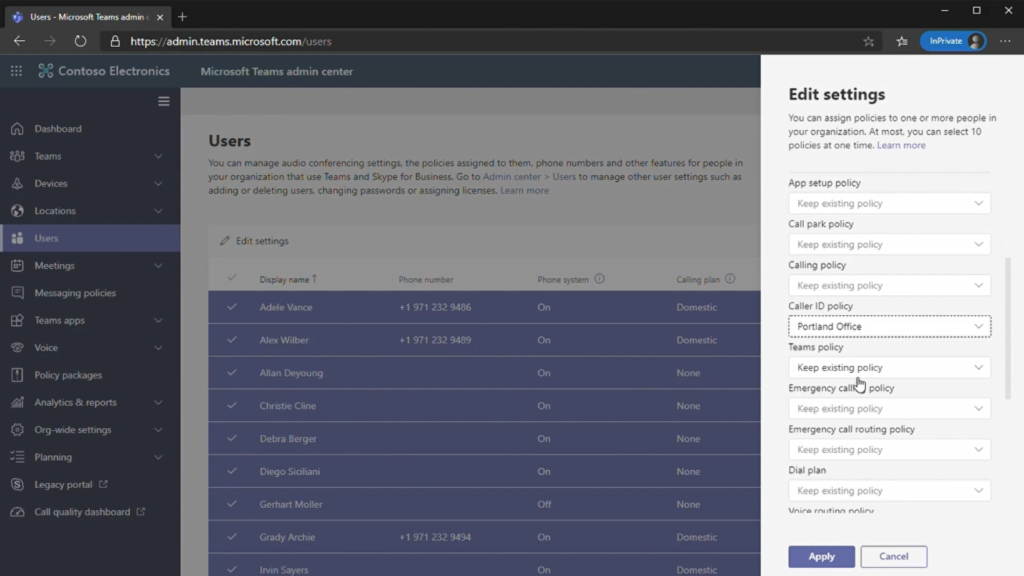Click the Cancel button

pos(893,556)
